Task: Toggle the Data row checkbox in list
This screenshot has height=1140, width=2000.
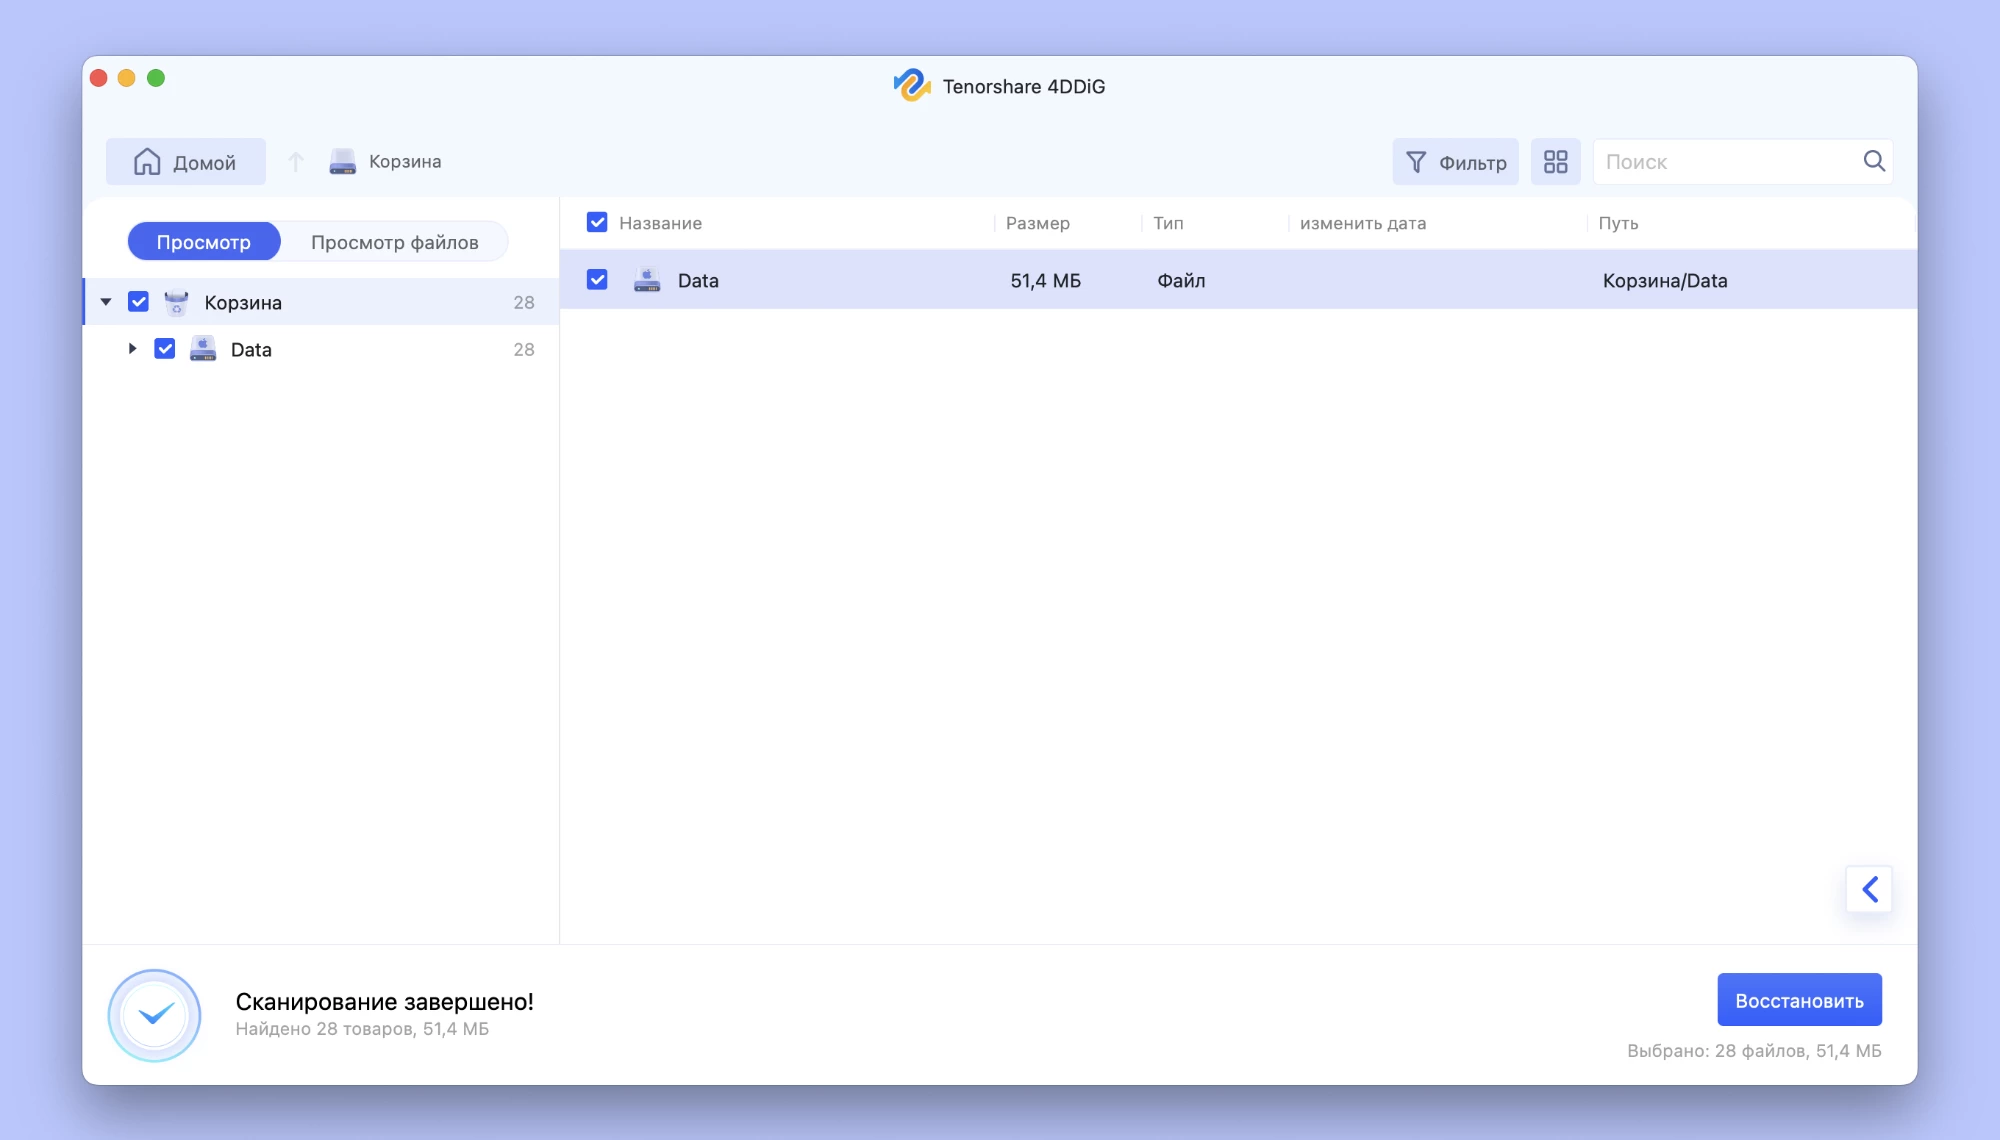Action: (x=597, y=280)
